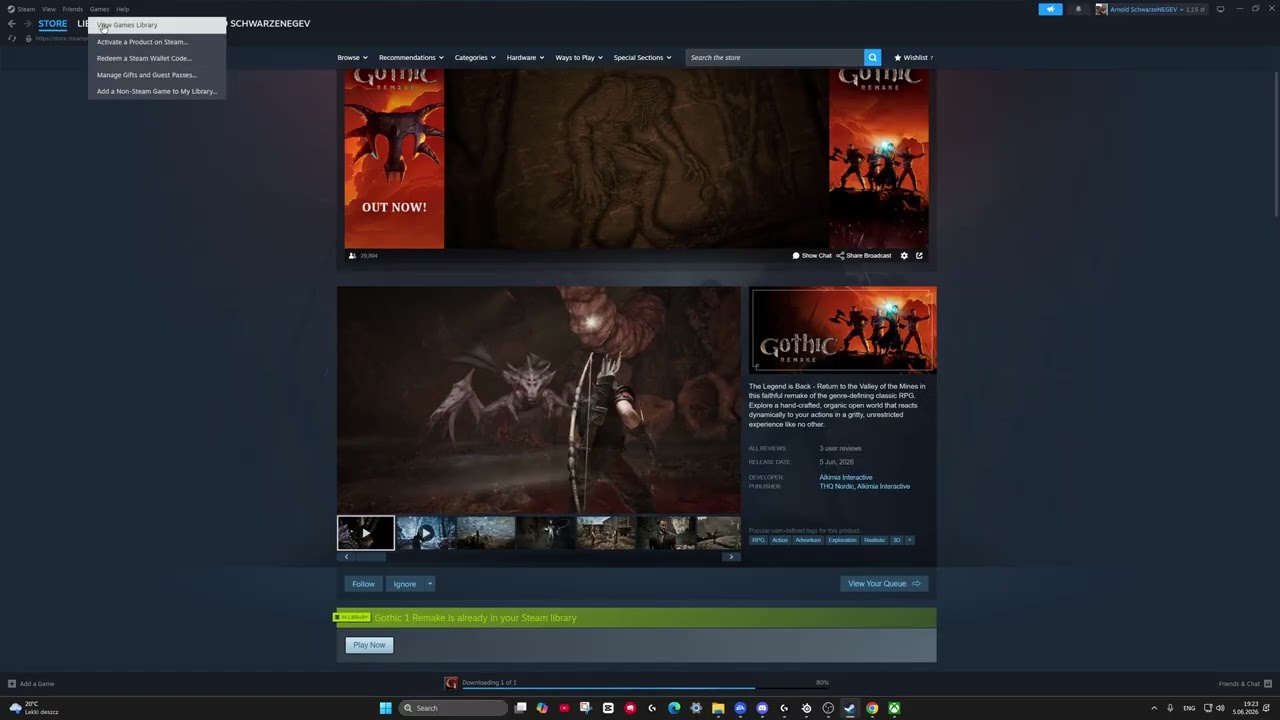Select Add a Non-Steam Game to My Library
Screen dimensions: 1280x720
[156, 91]
